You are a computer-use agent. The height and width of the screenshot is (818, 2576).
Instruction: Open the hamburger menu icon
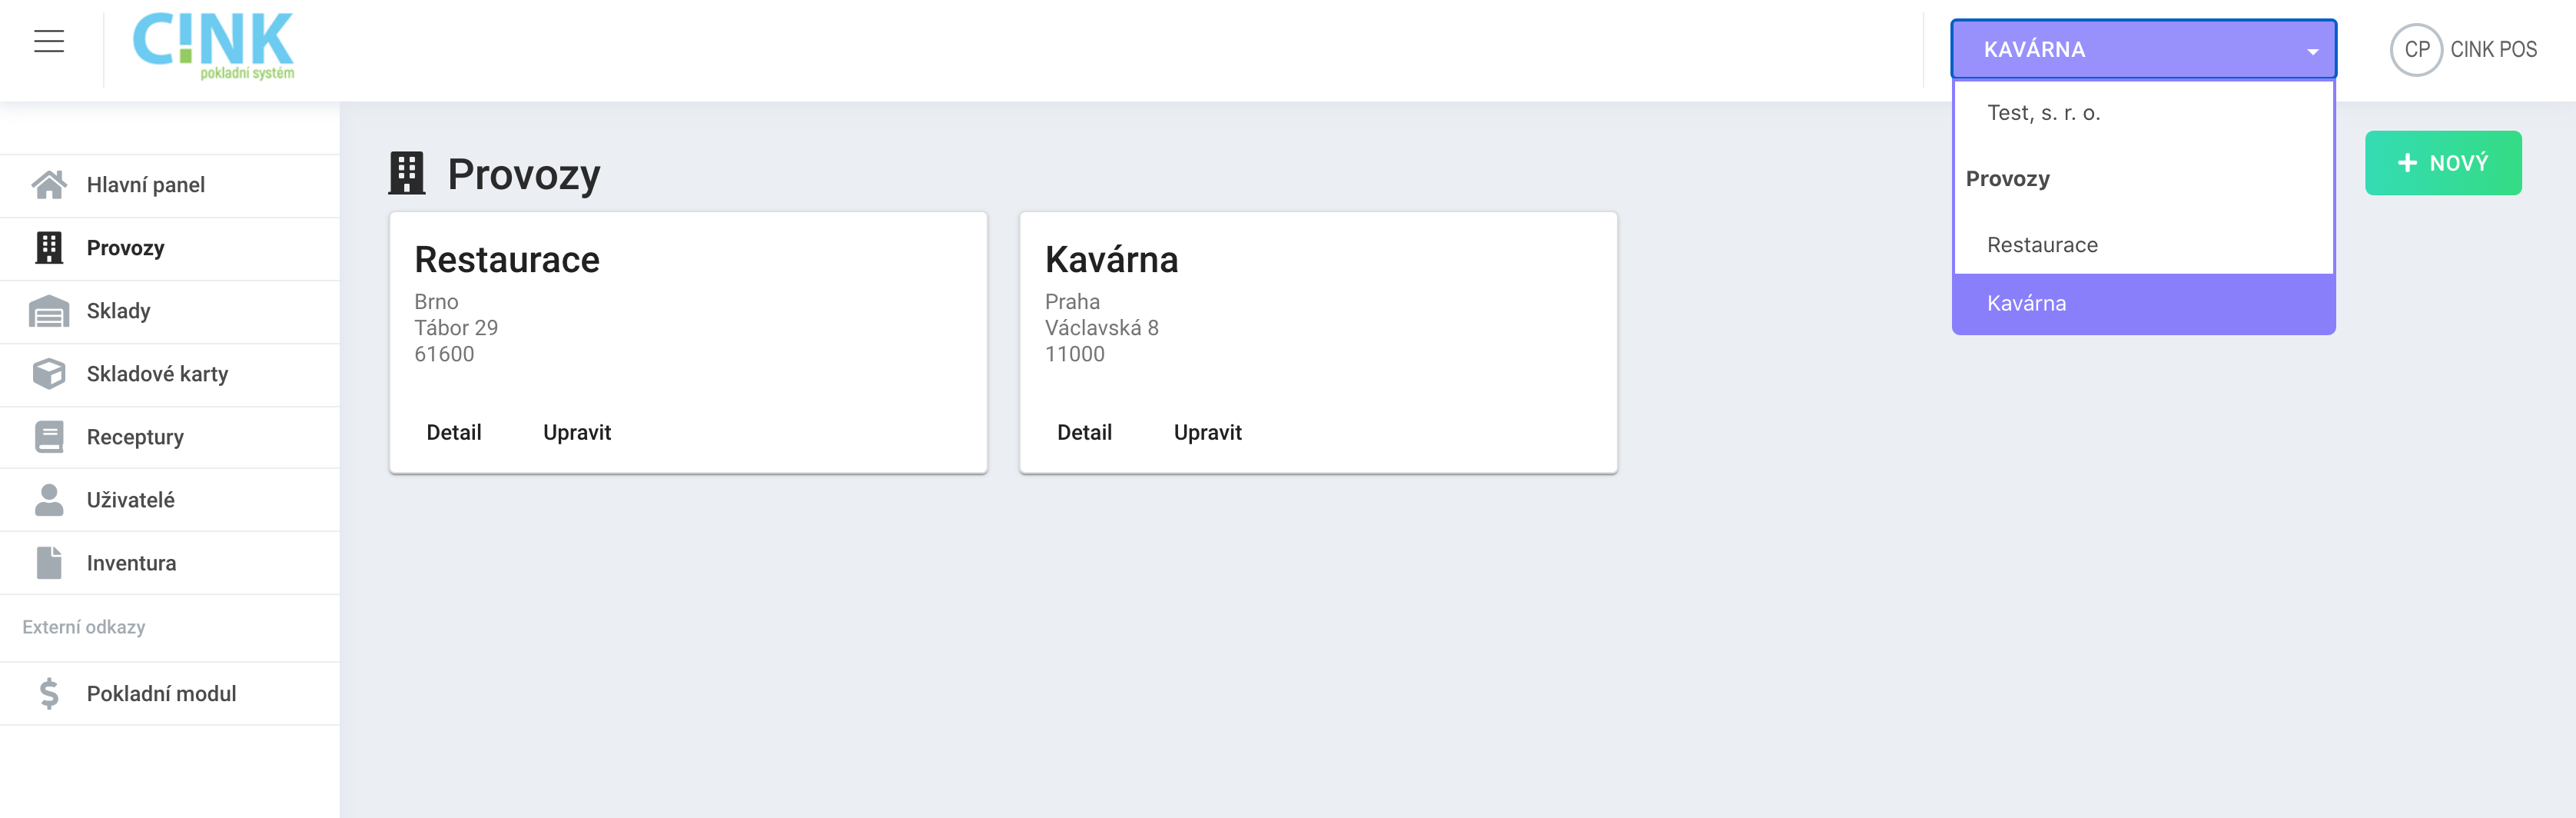(x=49, y=41)
